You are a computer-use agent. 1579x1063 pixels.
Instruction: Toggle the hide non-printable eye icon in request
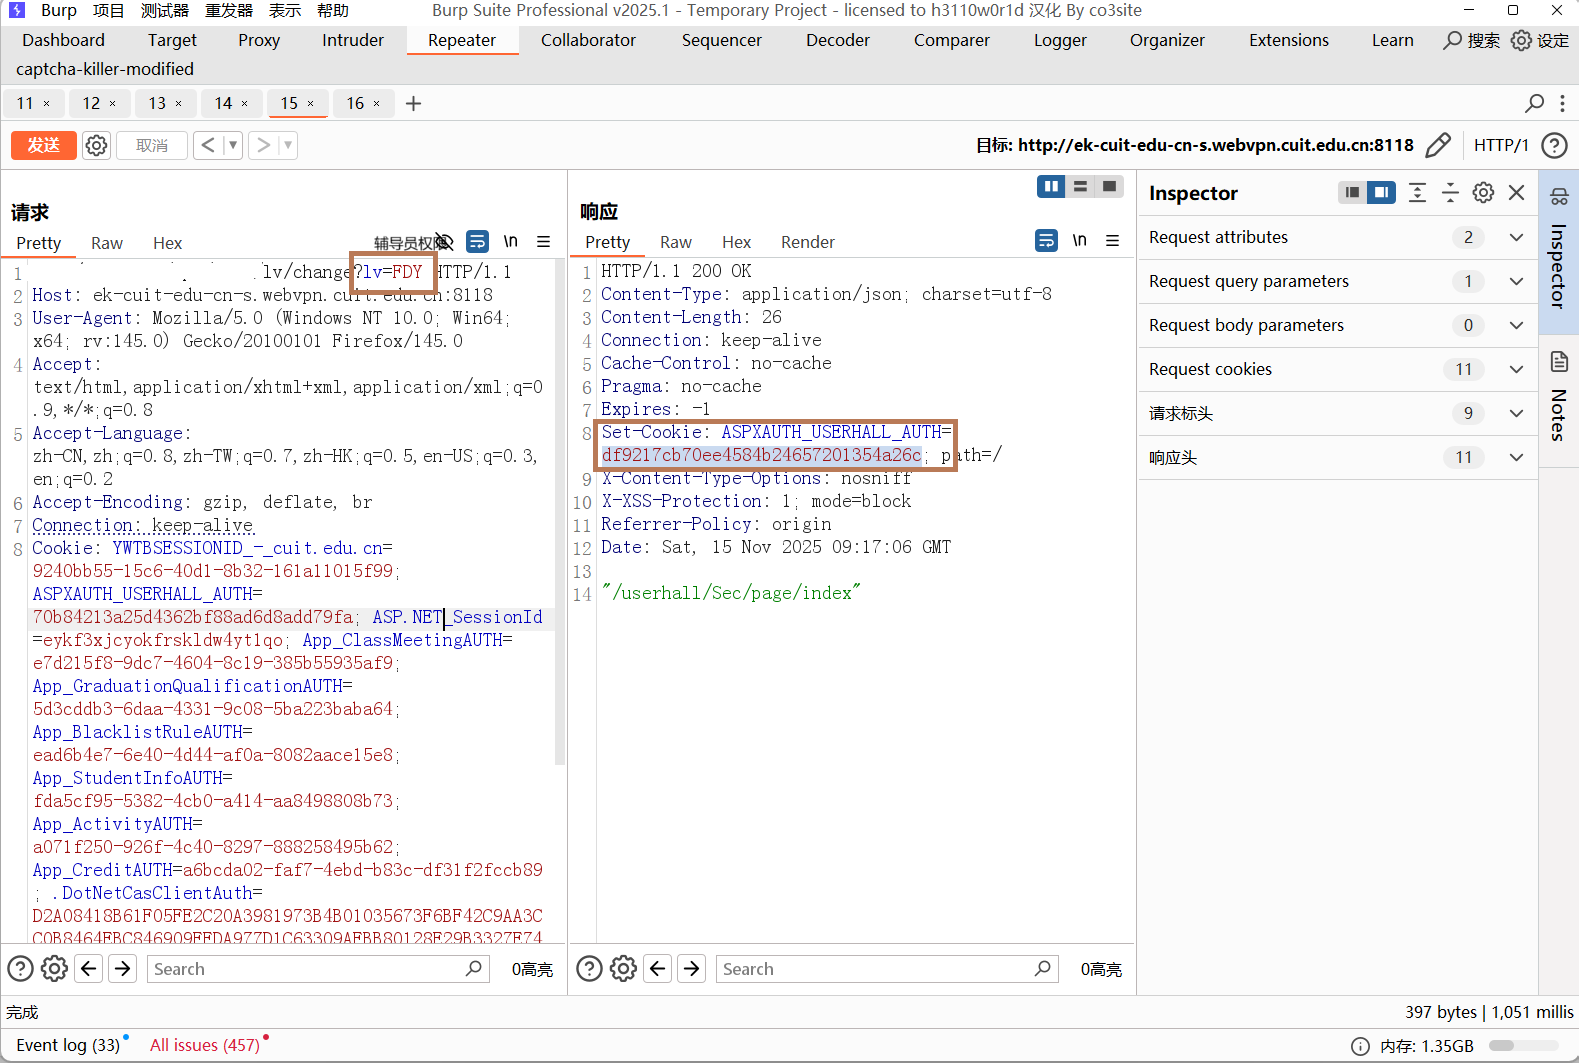coord(444,242)
